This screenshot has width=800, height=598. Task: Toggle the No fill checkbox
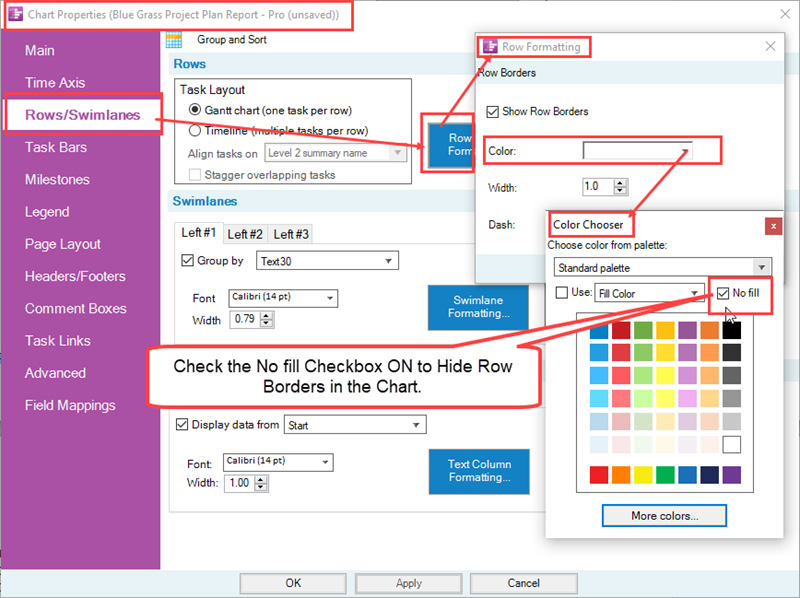(722, 293)
